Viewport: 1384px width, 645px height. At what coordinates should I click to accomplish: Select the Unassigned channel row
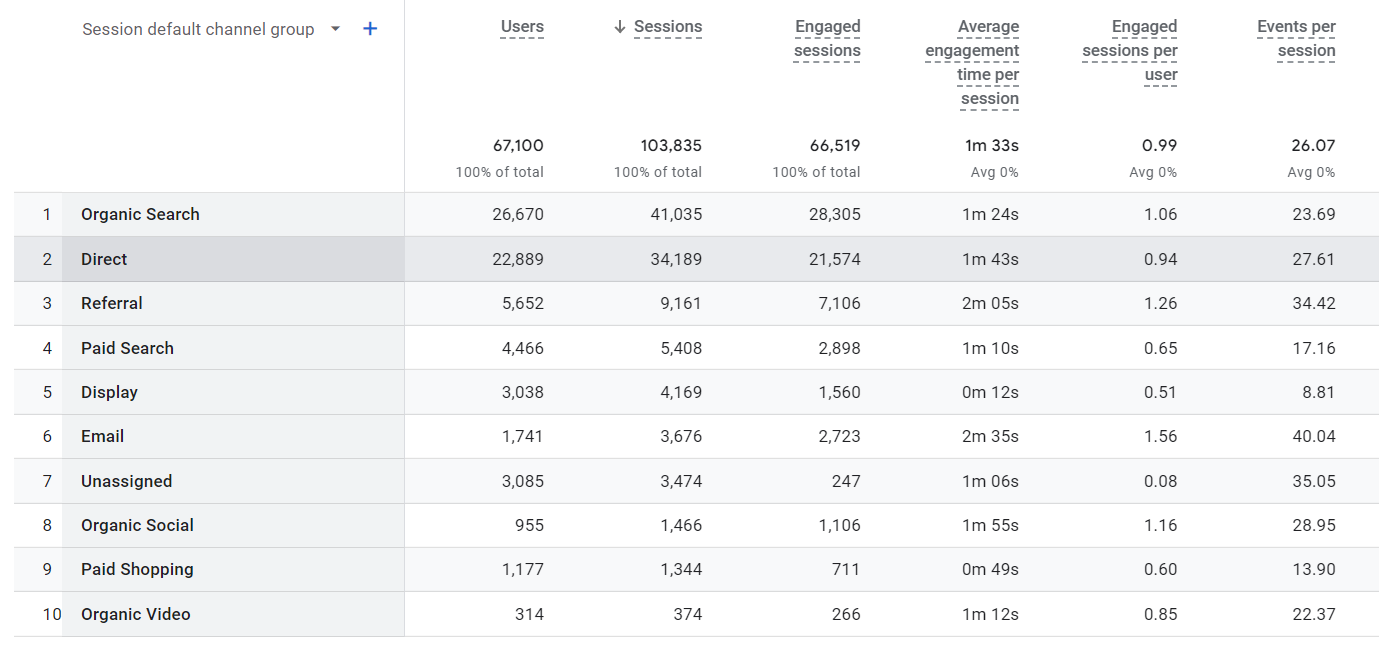click(x=126, y=480)
